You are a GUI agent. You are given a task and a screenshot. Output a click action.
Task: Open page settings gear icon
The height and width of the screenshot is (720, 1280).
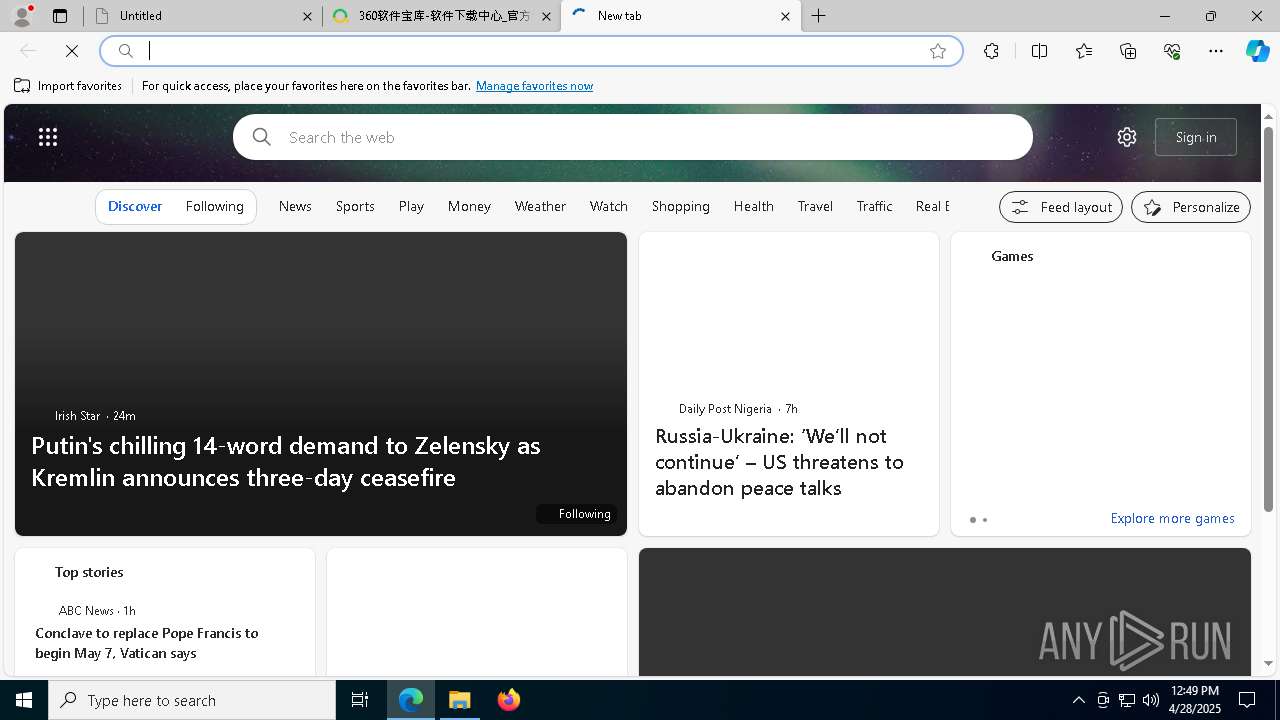pos(1127,137)
